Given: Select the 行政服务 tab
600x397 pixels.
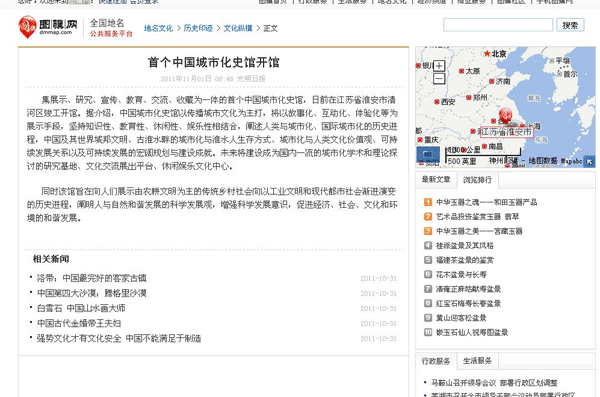Looking at the screenshot, I should coord(436,361).
